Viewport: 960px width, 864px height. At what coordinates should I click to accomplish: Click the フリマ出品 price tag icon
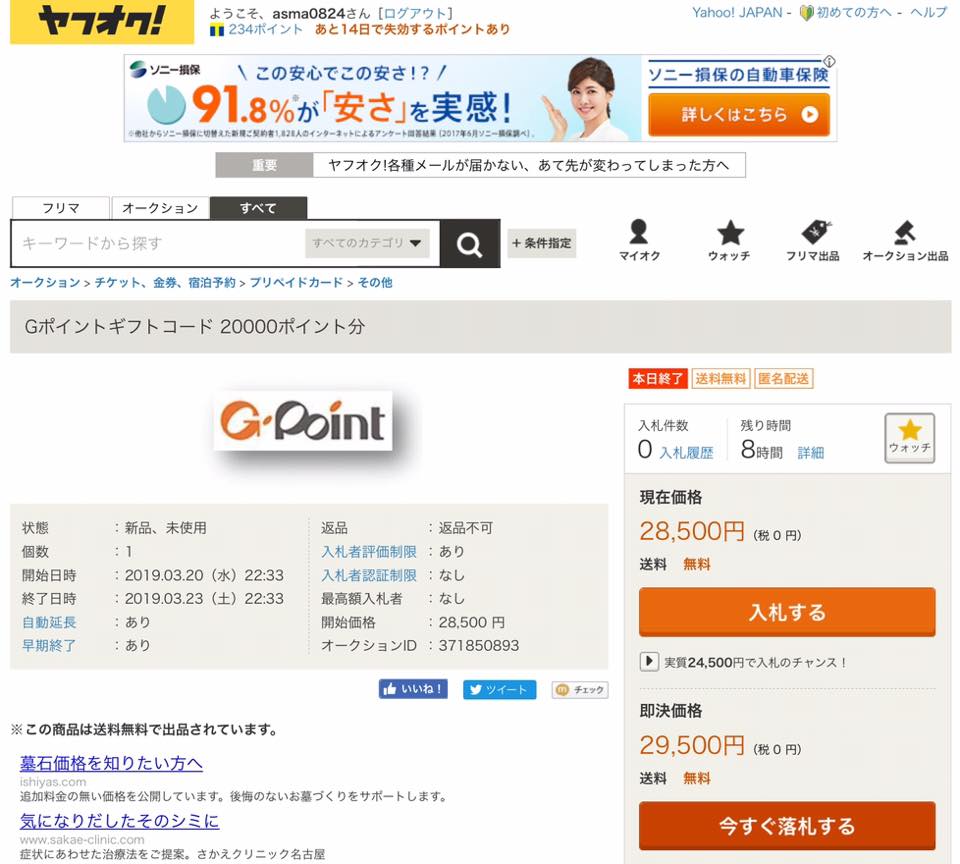pos(813,241)
